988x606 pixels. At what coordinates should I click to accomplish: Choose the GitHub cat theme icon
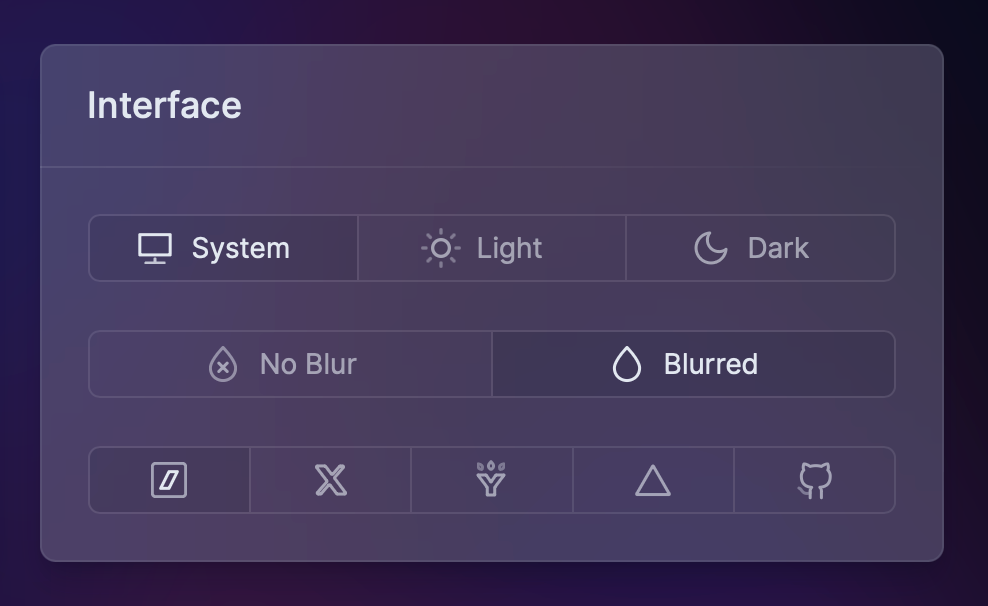point(815,481)
